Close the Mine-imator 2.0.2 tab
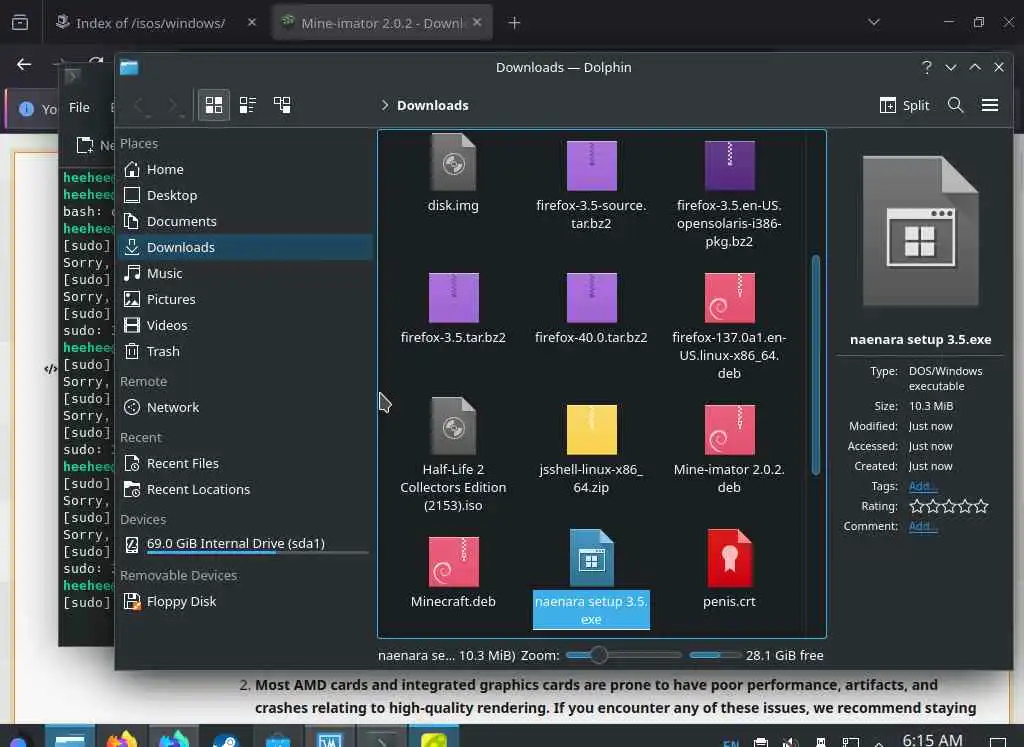 477,22
